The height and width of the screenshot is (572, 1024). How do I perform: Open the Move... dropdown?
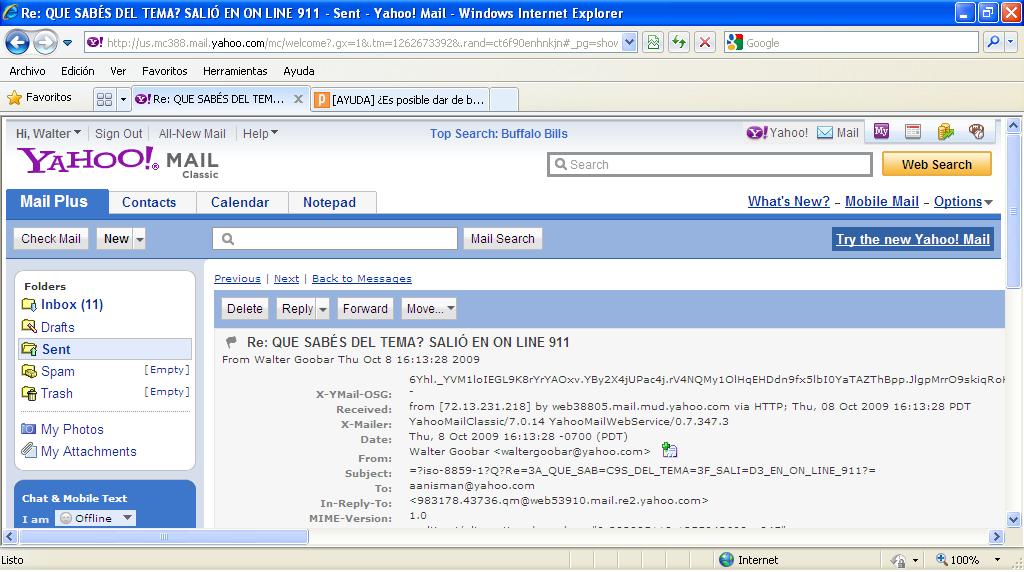tap(428, 308)
